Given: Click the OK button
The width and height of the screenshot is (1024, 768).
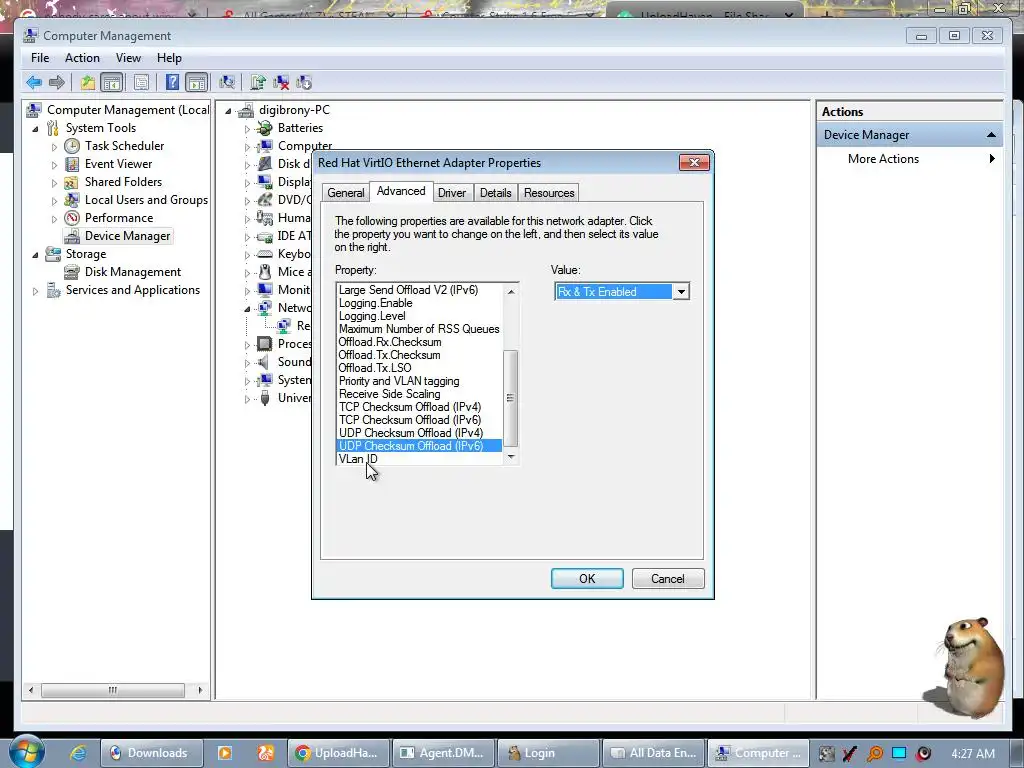Looking at the screenshot, I should [587, 579].
